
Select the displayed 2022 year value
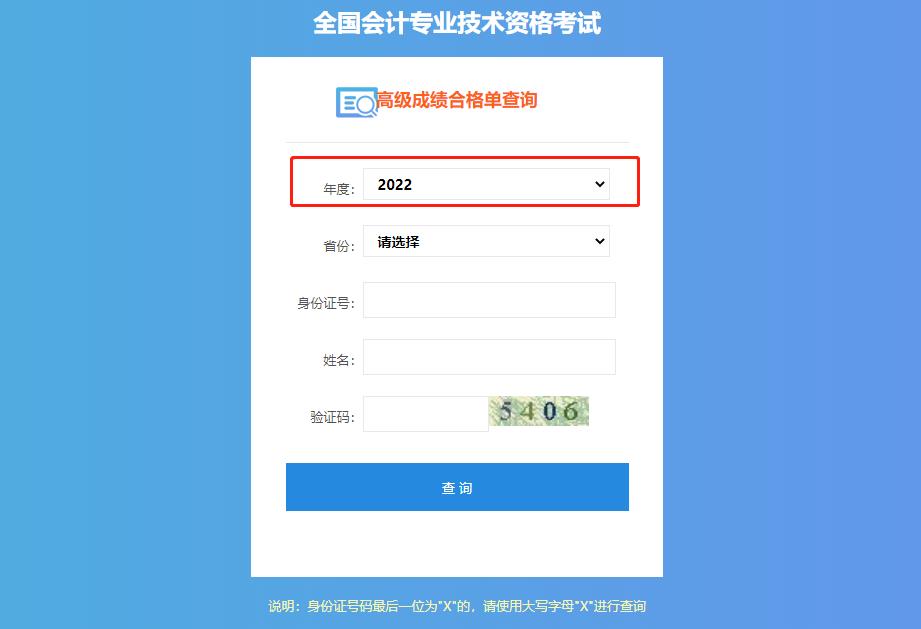(x=395, y=184)
